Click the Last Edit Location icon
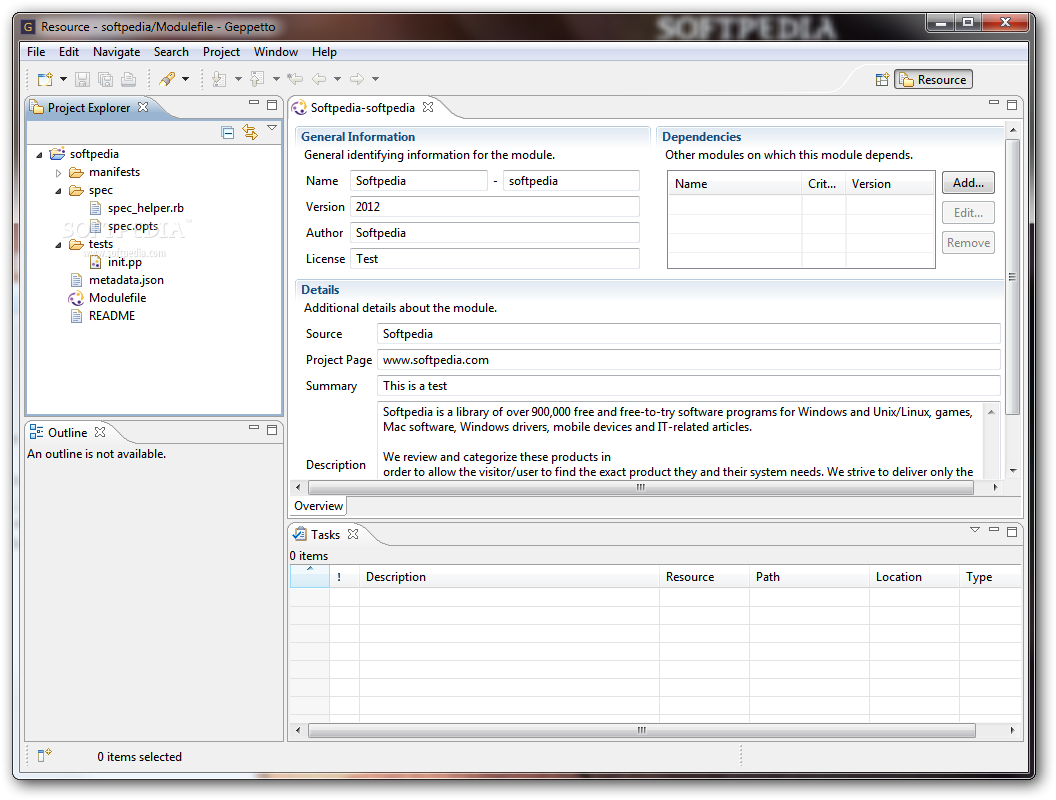 pyautogui.click(x=295, y=79)
